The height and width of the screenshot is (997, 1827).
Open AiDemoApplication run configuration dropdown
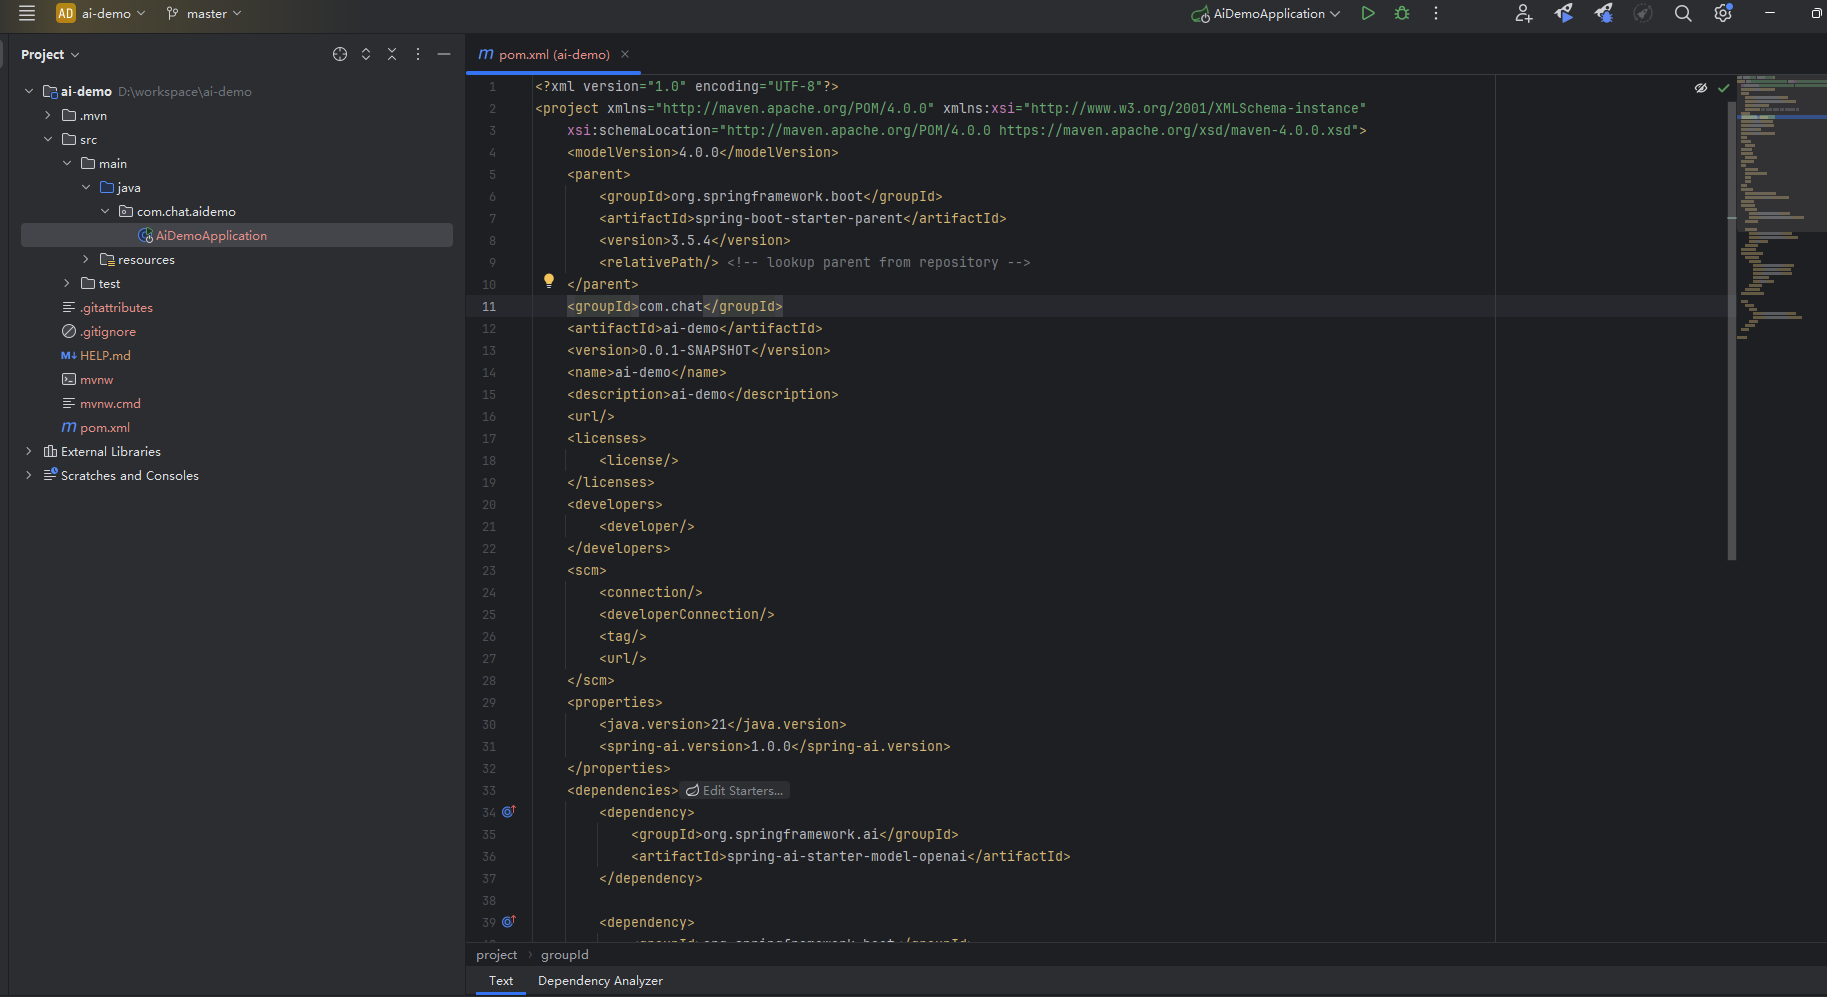(x=1266, y=13)
